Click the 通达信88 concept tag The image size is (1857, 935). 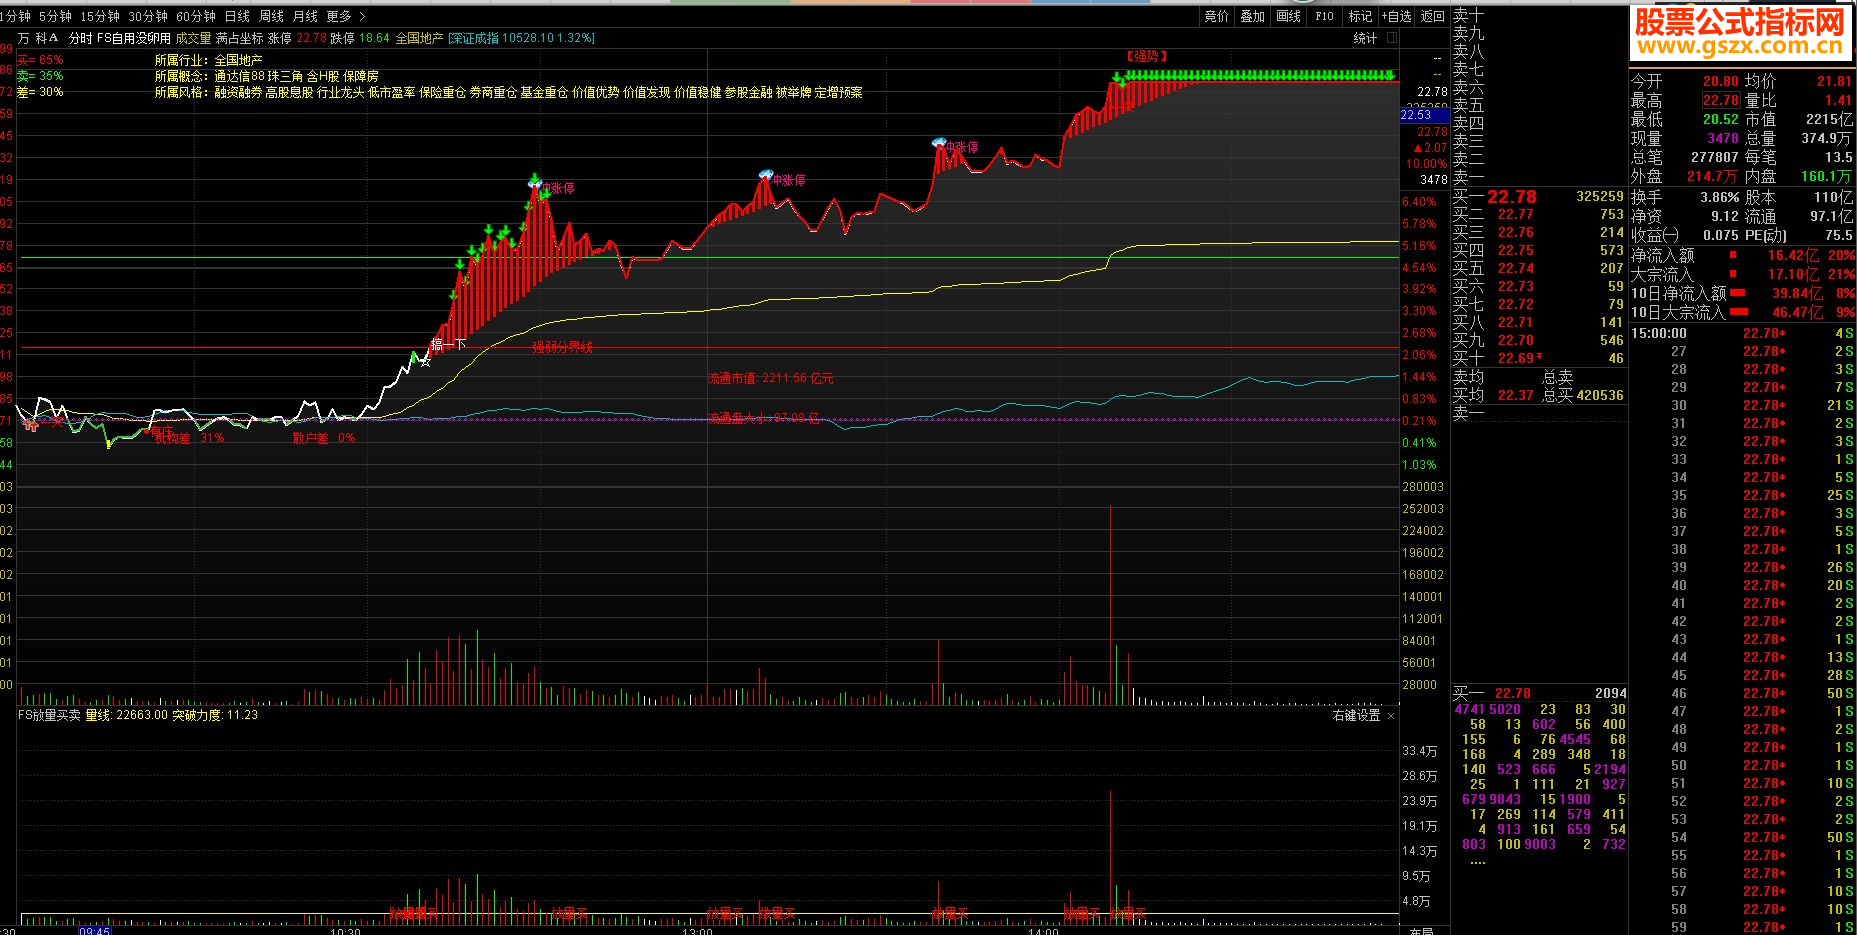[240, 76]
